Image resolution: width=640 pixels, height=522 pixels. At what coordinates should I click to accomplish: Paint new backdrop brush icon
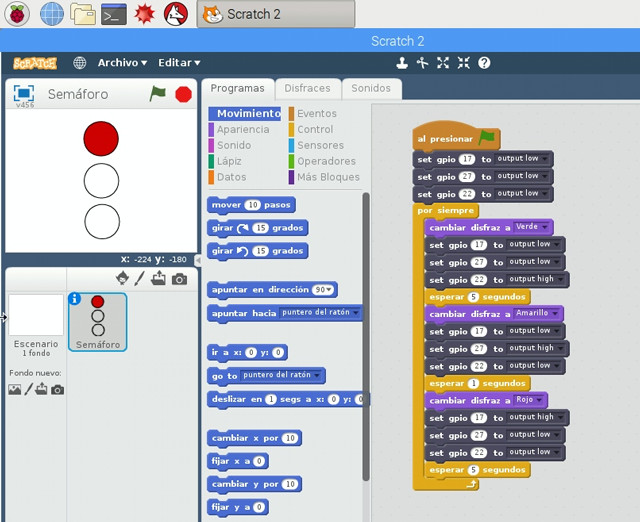(x=28, y=389)
